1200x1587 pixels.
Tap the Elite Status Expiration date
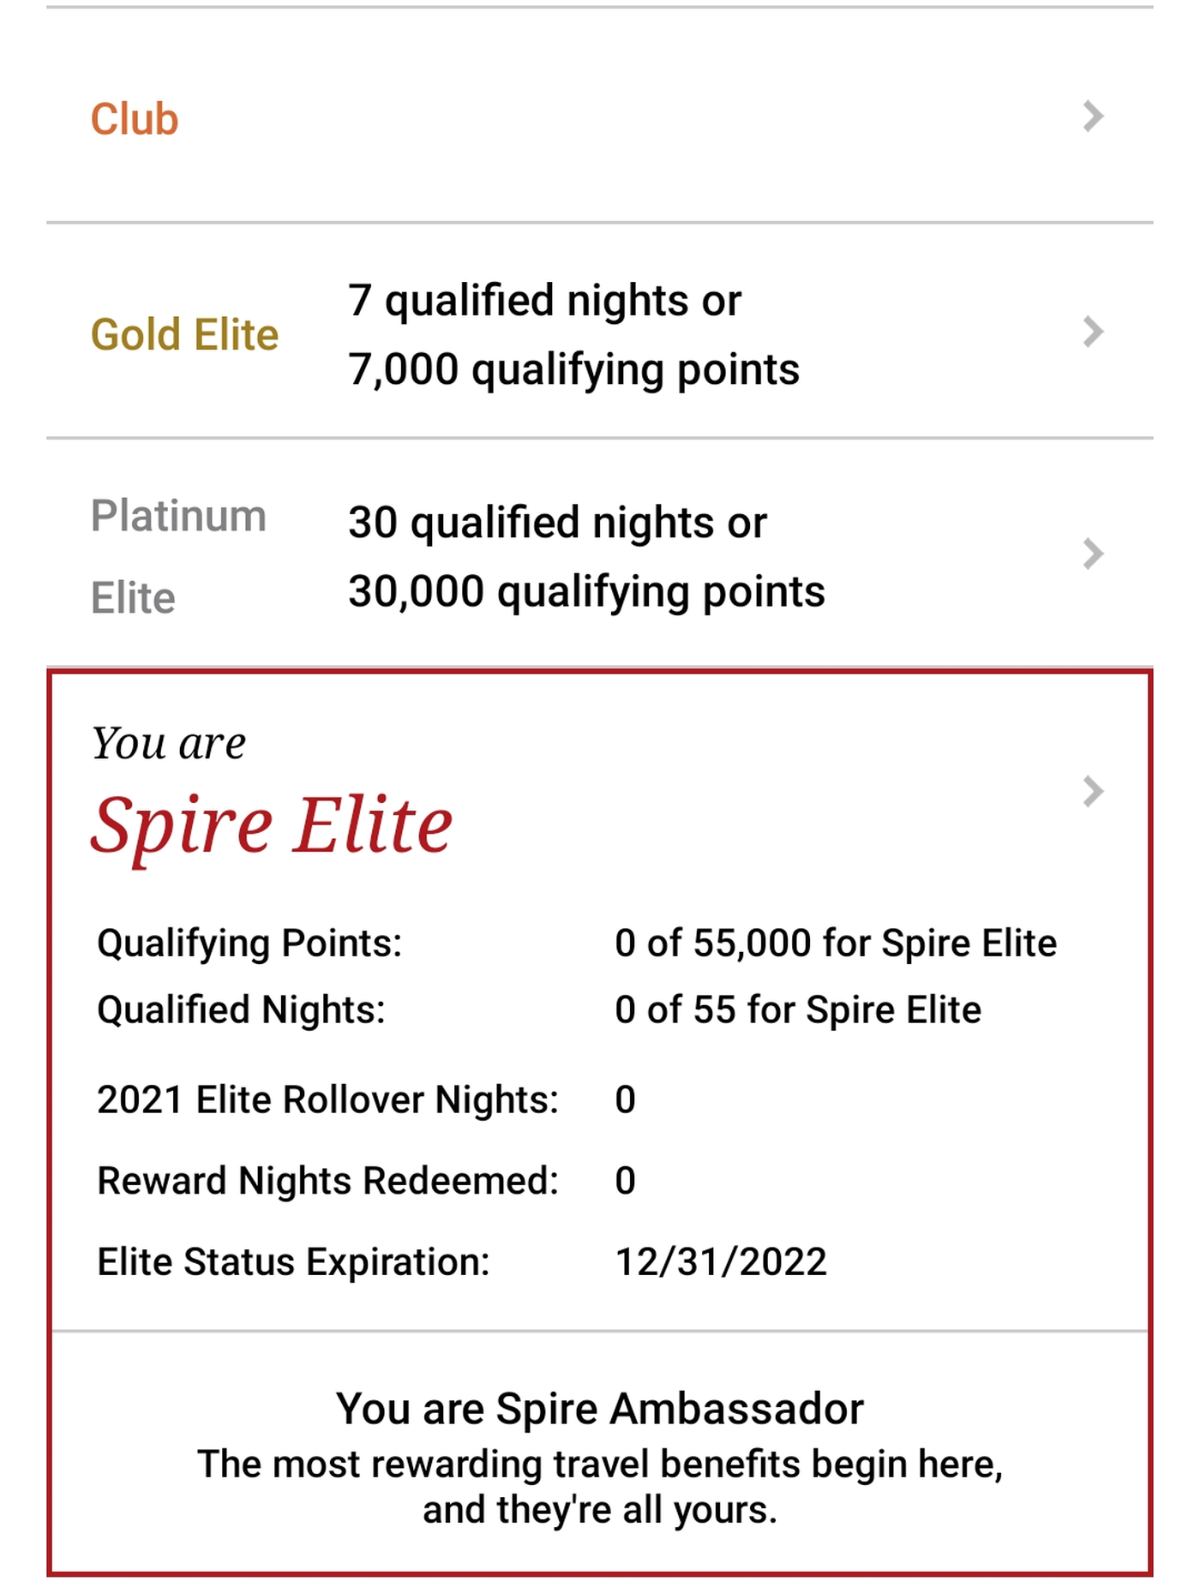[720, 1262]
